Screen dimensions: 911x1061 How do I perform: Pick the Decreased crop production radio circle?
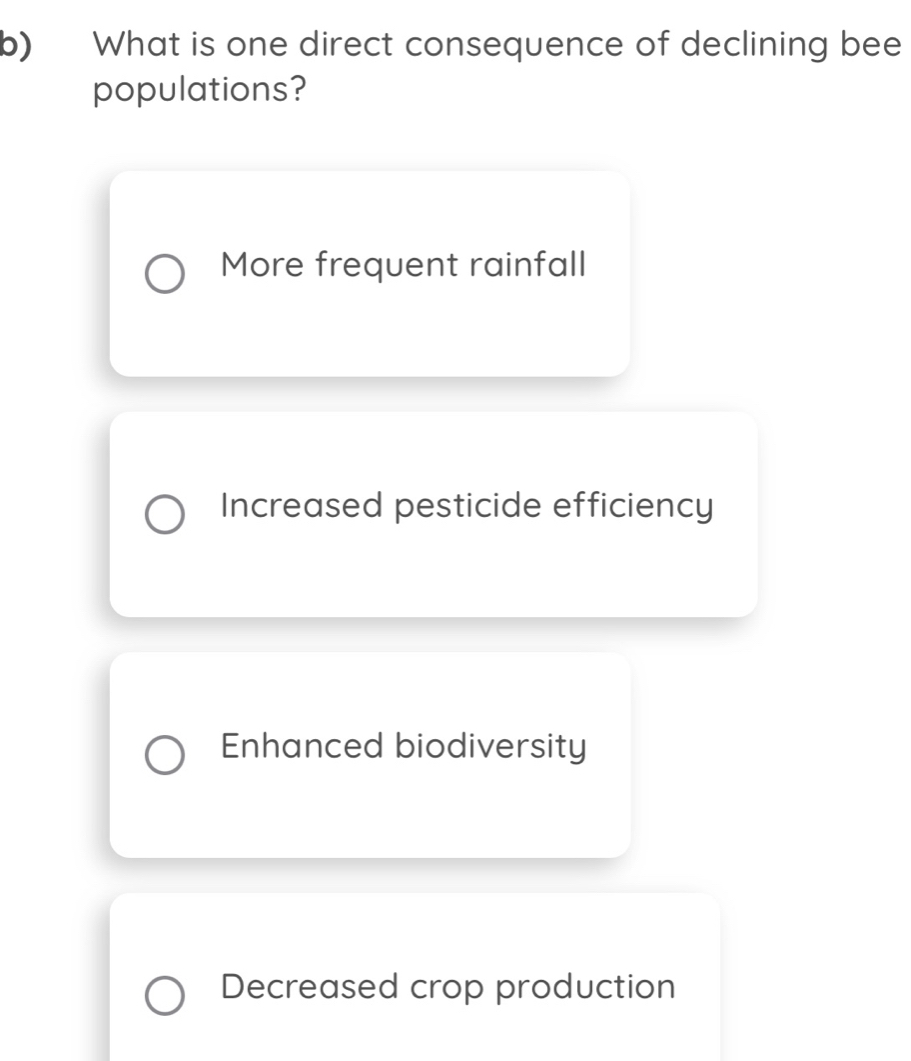pos(164,997)
